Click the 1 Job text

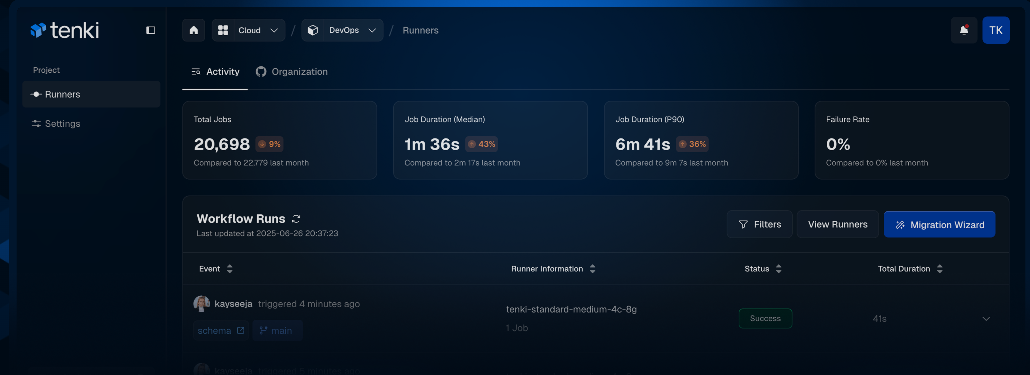pyautogui.click(x=517, y=328)
